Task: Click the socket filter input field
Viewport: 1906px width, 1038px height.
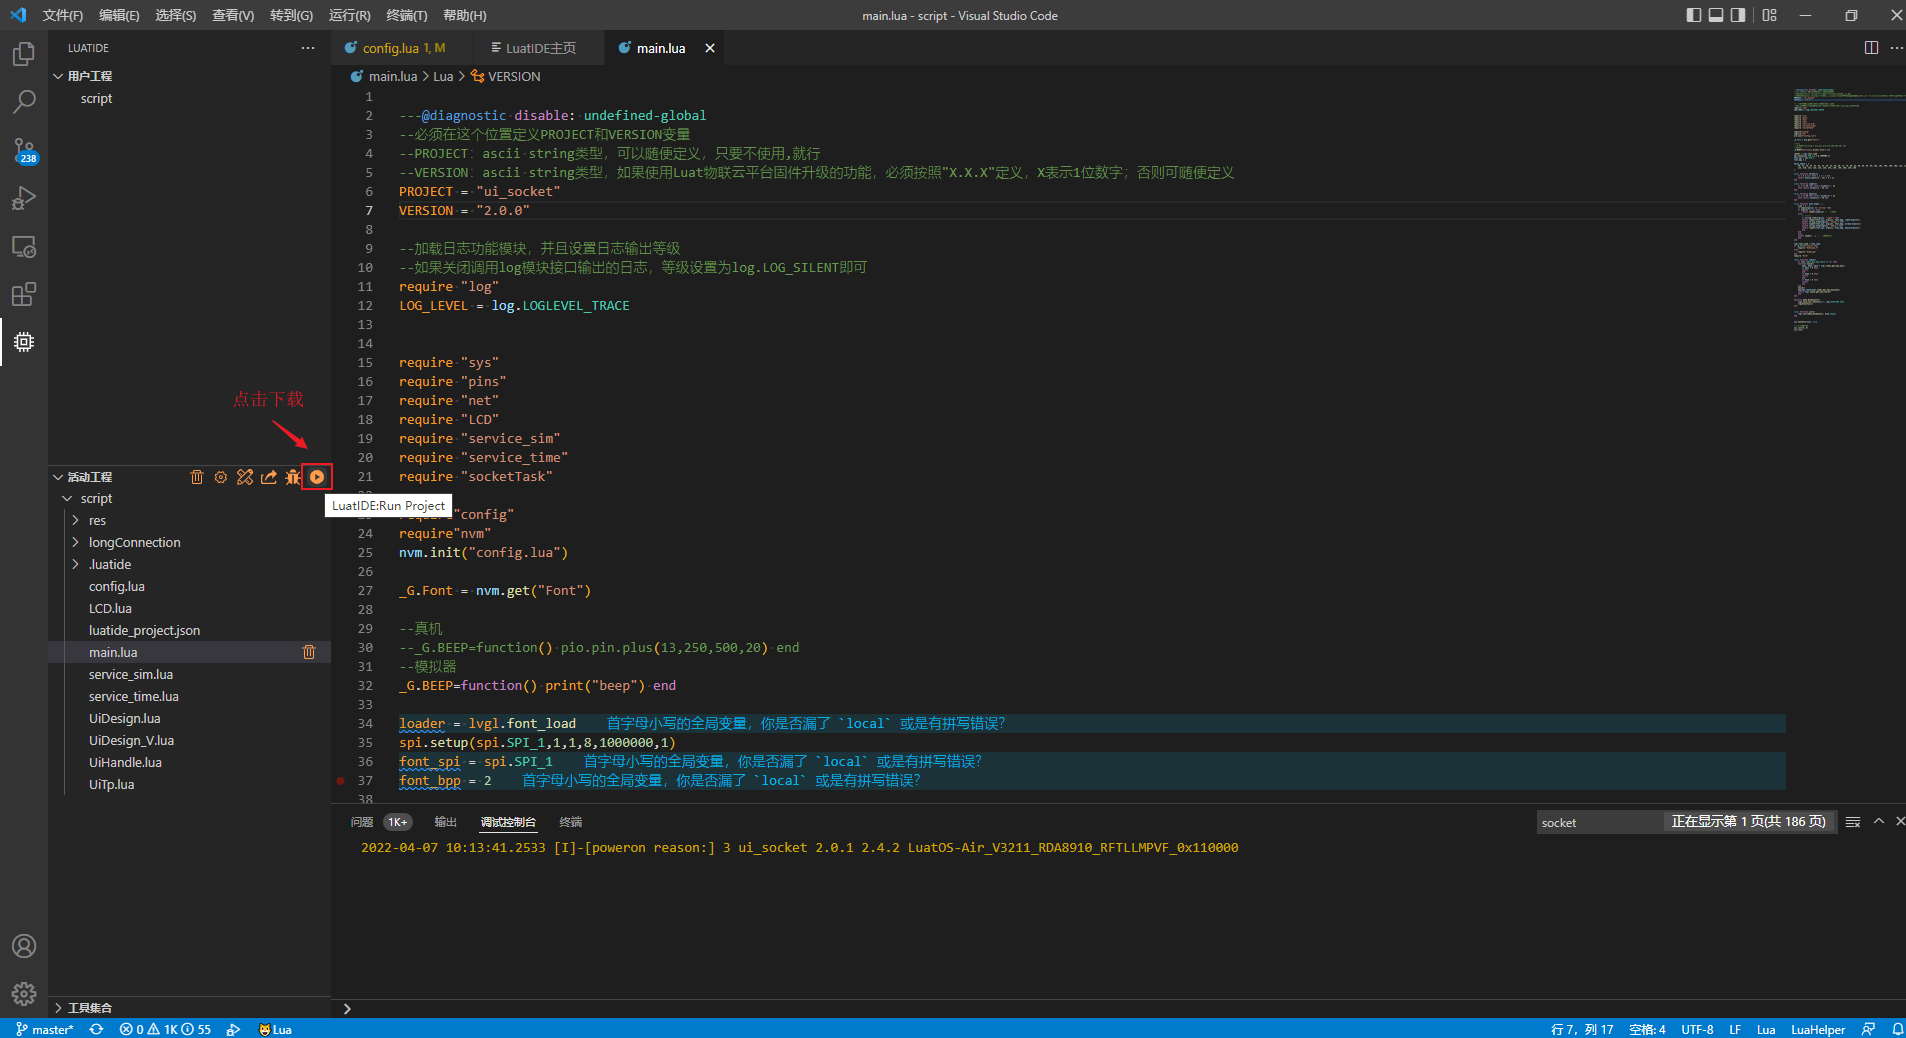Action: pos(1599,822)
